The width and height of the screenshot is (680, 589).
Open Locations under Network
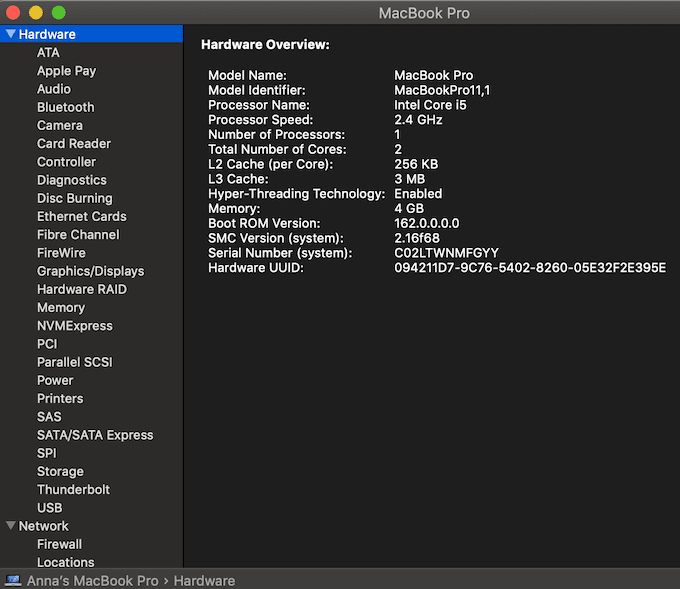[65, 562]
